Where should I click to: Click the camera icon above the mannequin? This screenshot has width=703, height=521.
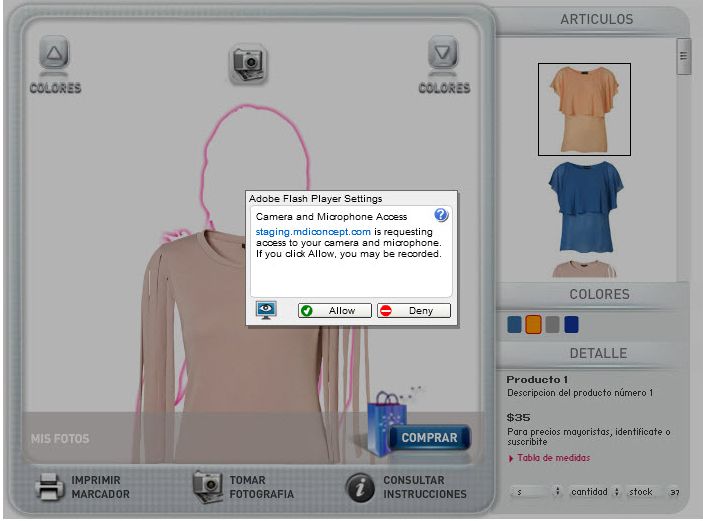click(x=247, y=63)
